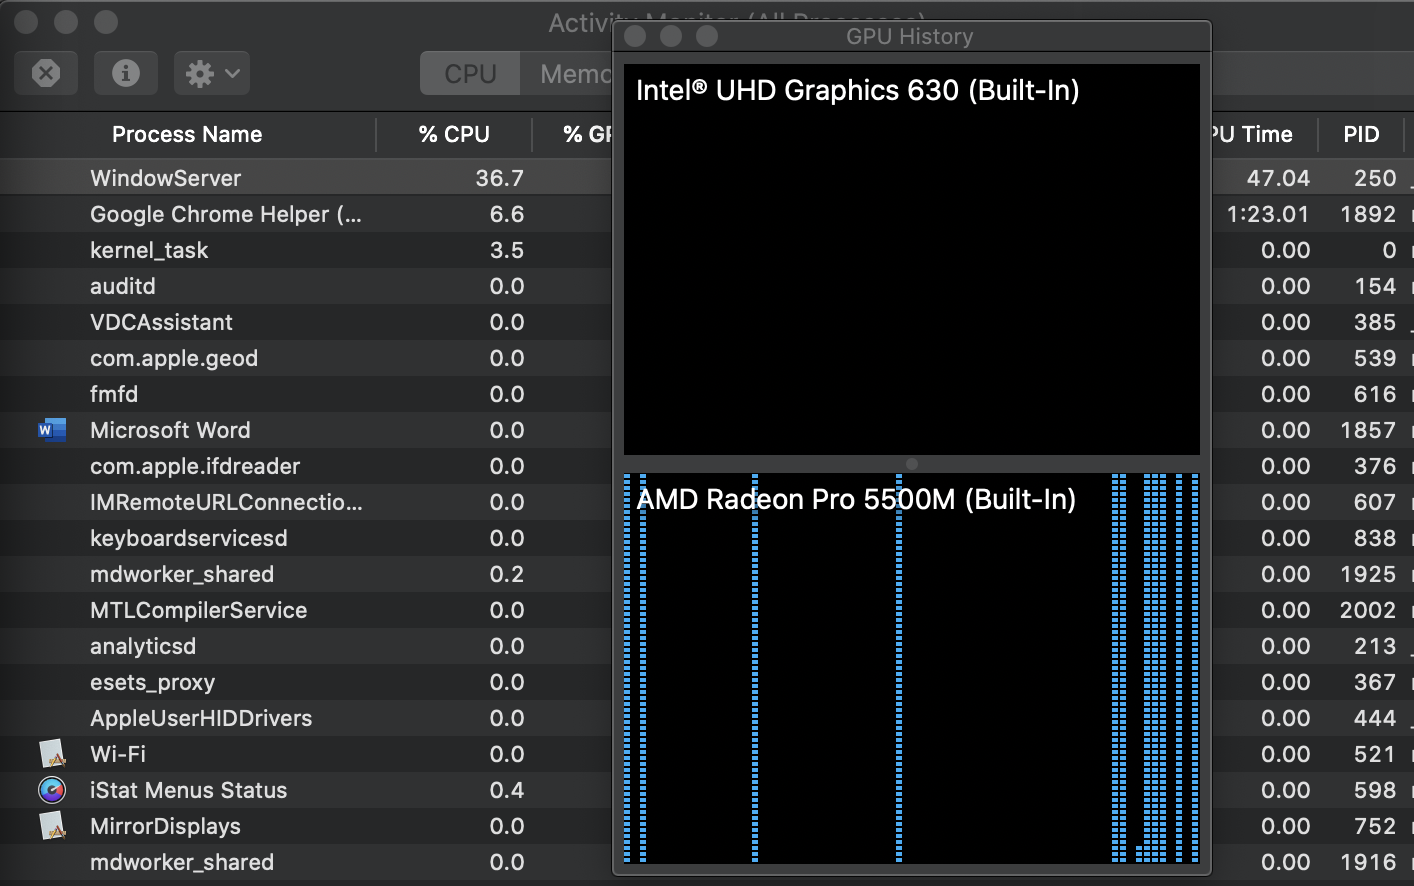Select the auditd process name
The image size is (1414, 886).
pos(123,286)
